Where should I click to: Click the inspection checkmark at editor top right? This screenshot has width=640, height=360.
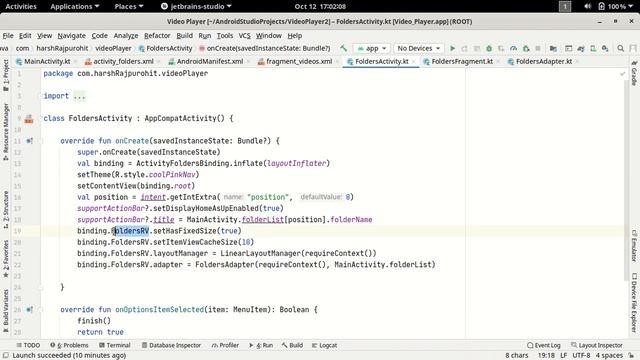[622, 73]
